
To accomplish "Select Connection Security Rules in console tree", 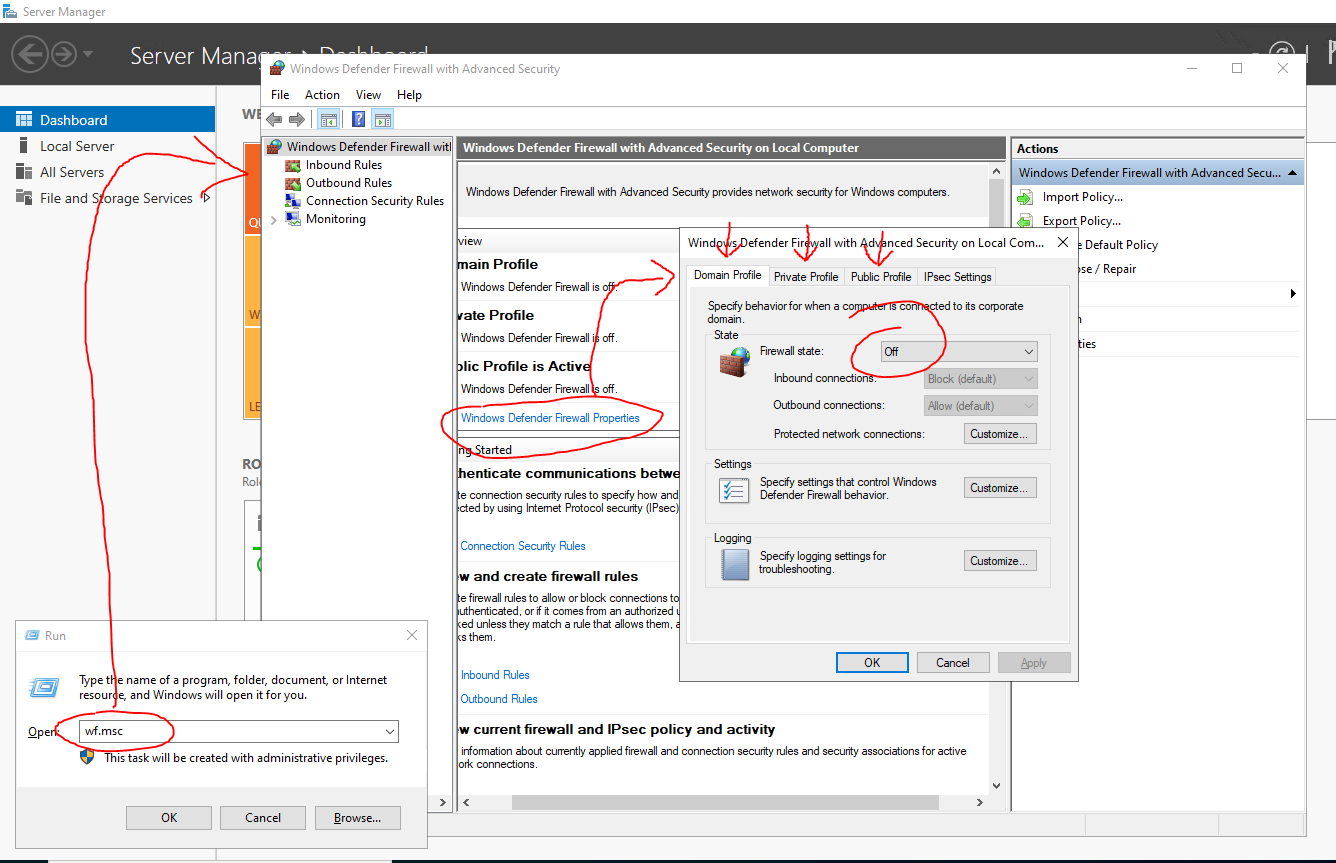I will [x=375, y=201].
